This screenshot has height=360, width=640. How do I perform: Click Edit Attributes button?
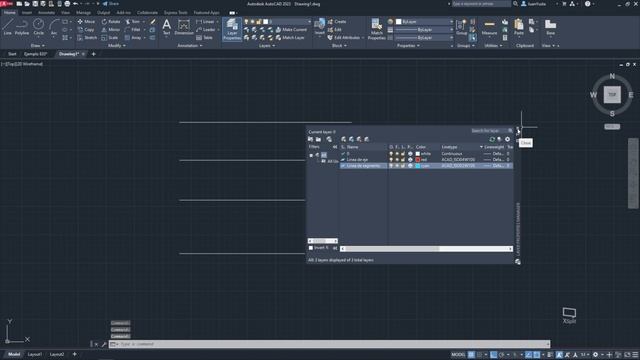[345, 38]
